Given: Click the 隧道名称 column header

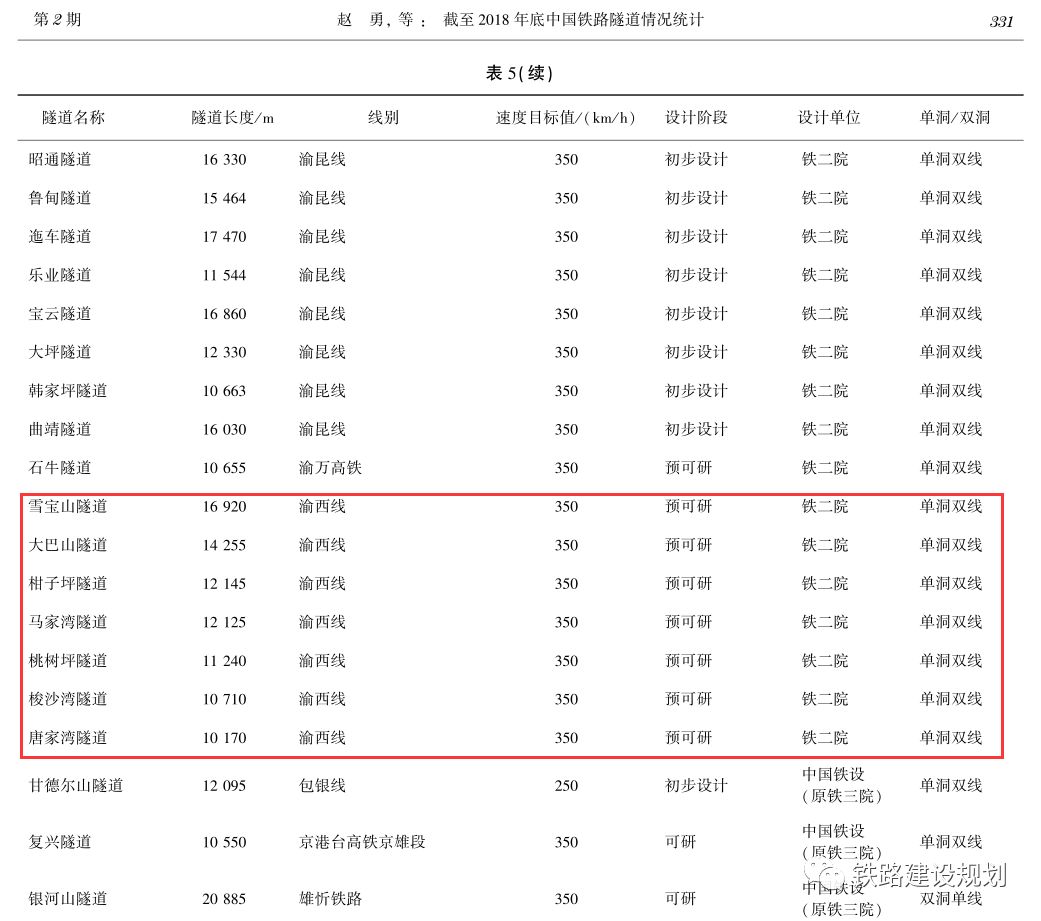Looking at the screenshot, I should (x=73, y=118).
